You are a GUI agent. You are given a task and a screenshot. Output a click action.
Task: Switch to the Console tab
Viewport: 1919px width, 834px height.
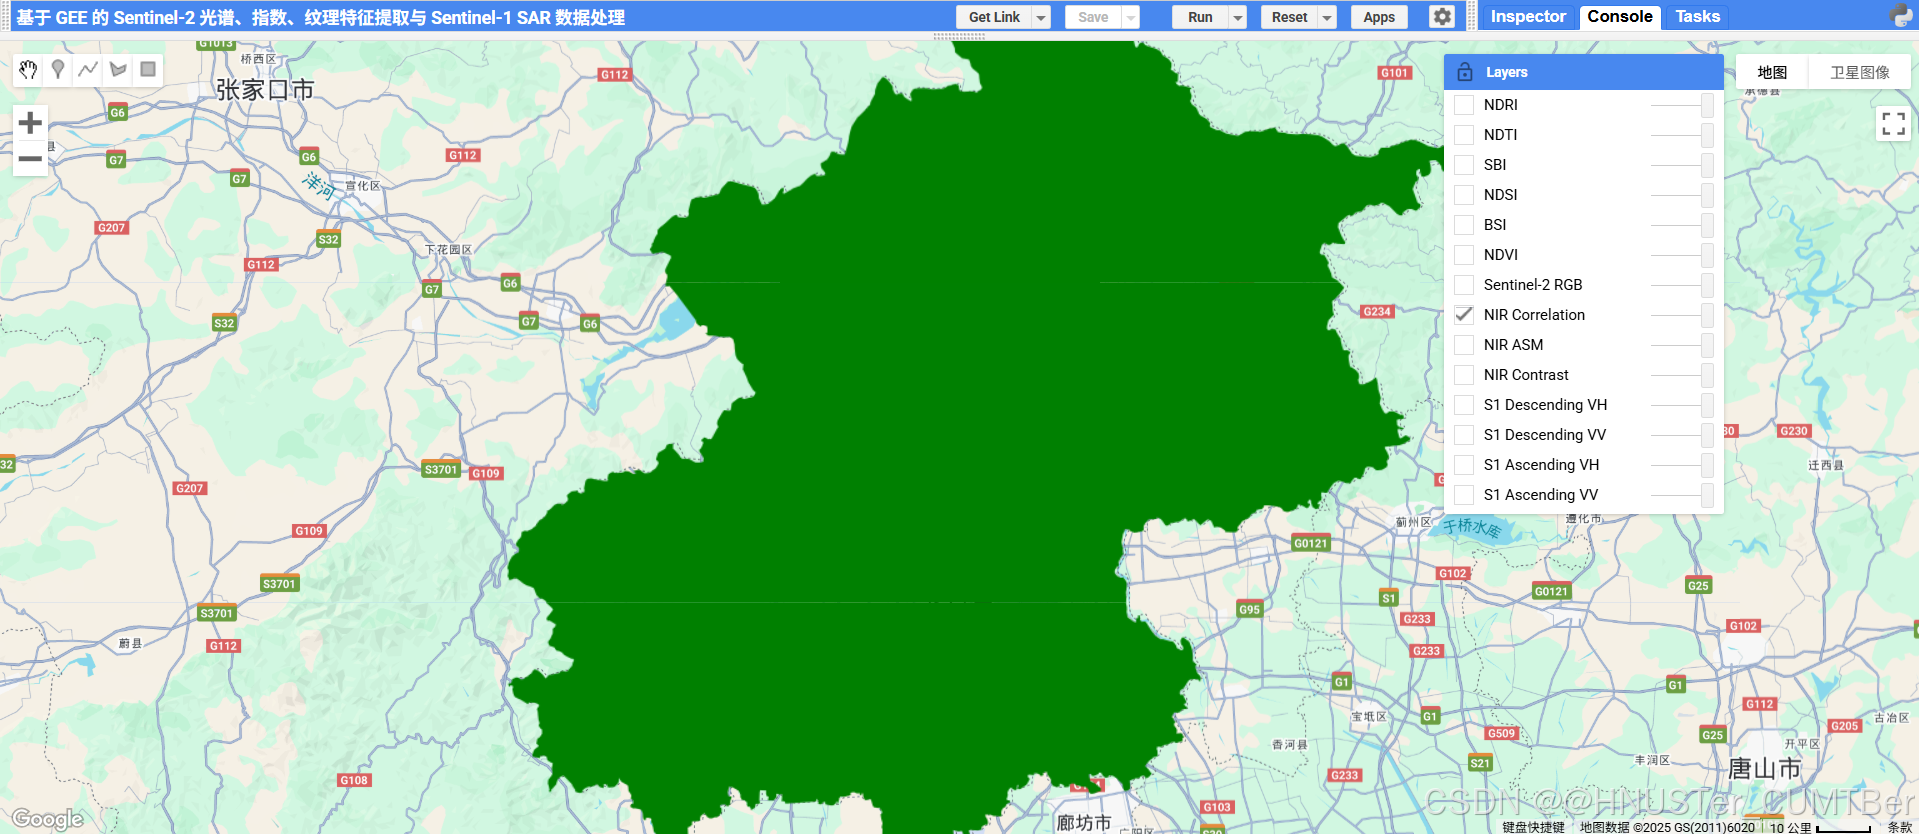point(1620,16)
